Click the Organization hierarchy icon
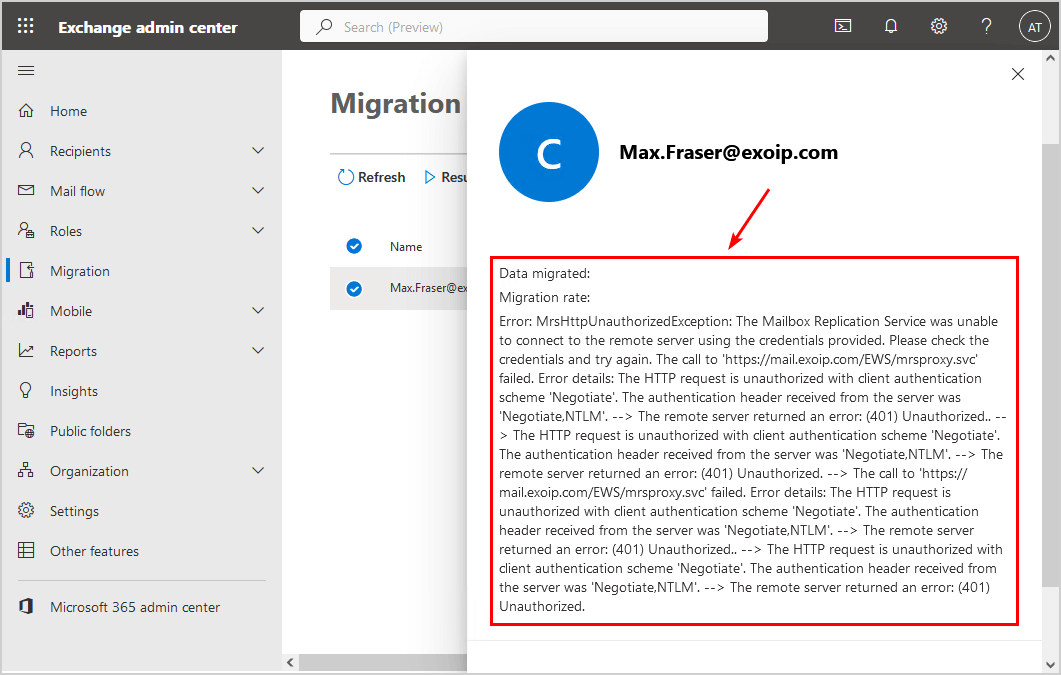This screenshot has height=675, width=1061. tap(26, 470)
